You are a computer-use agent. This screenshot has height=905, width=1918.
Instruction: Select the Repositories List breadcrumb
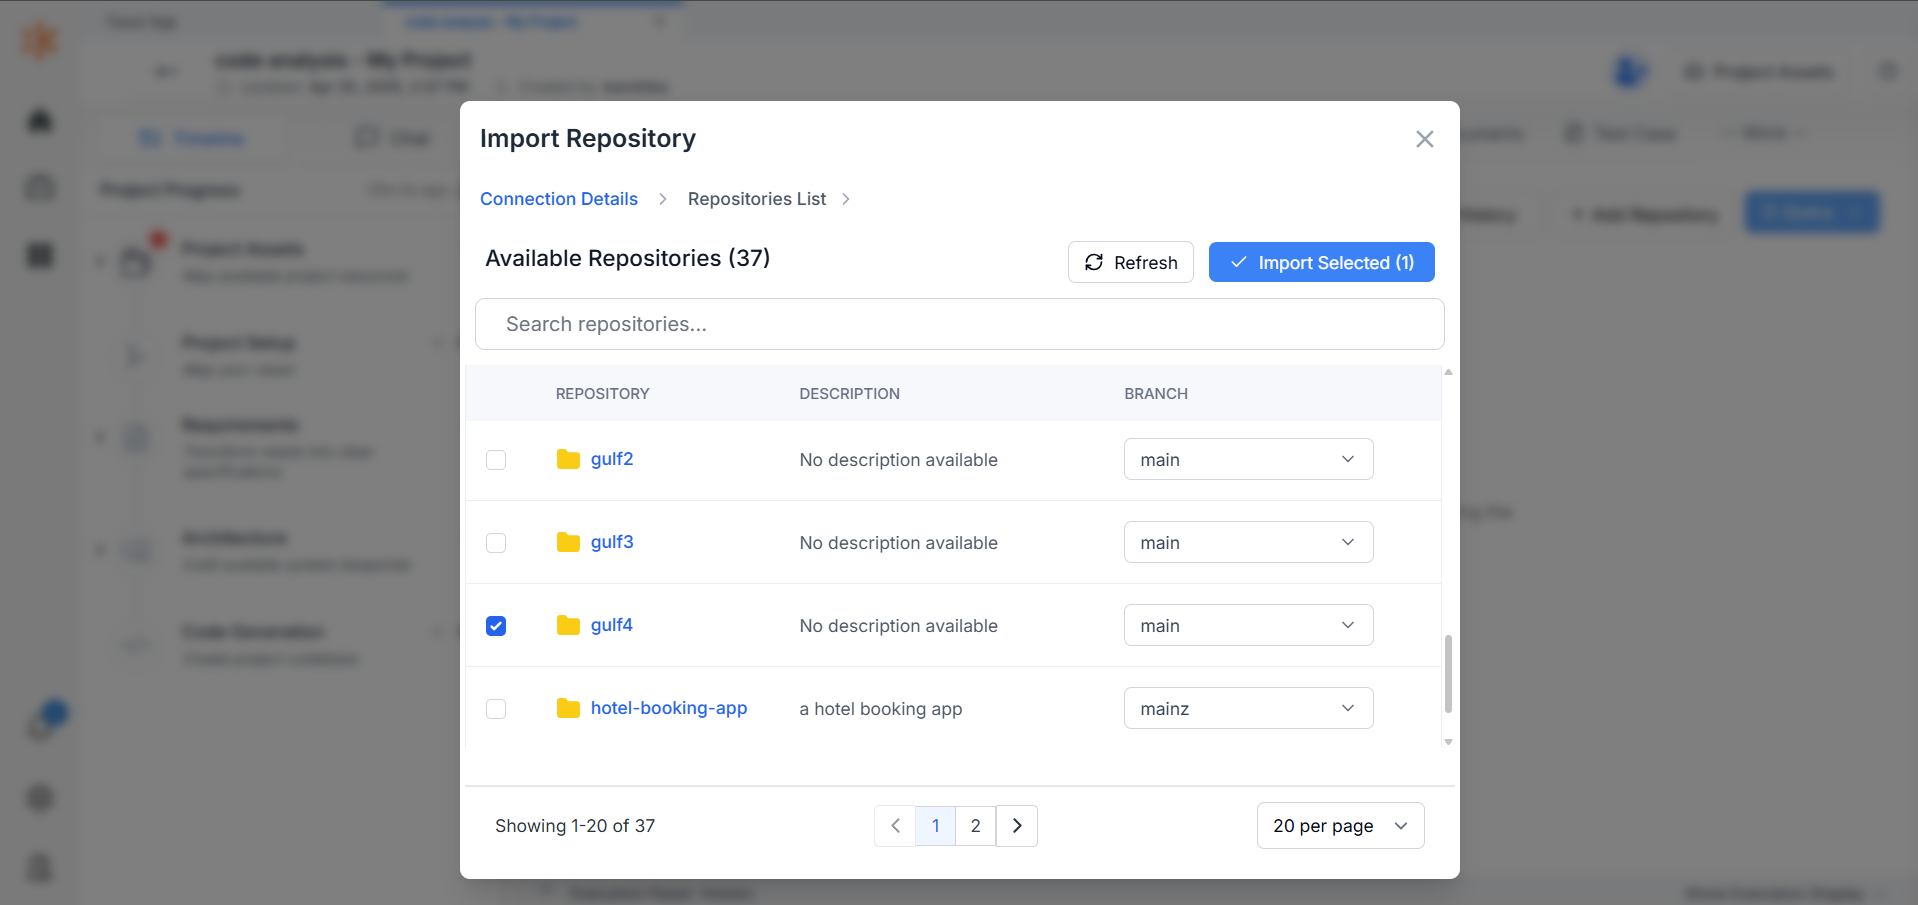[757, 199]
